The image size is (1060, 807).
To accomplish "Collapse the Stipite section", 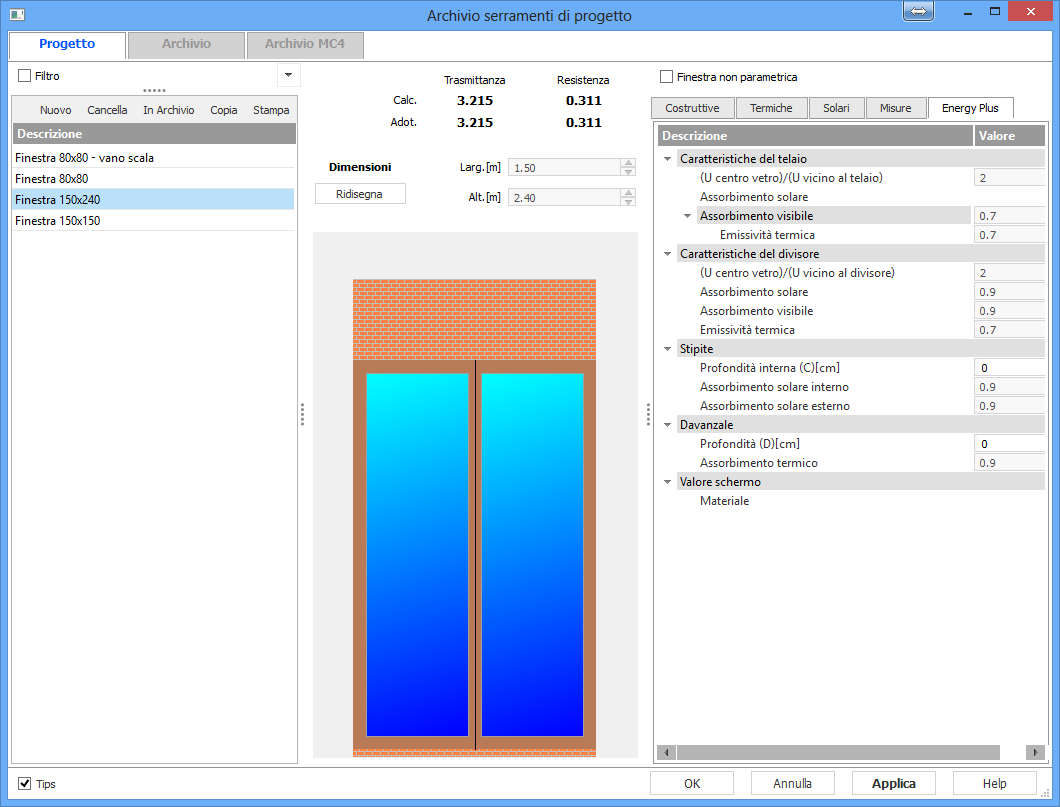I will click(x=668, y=349).
